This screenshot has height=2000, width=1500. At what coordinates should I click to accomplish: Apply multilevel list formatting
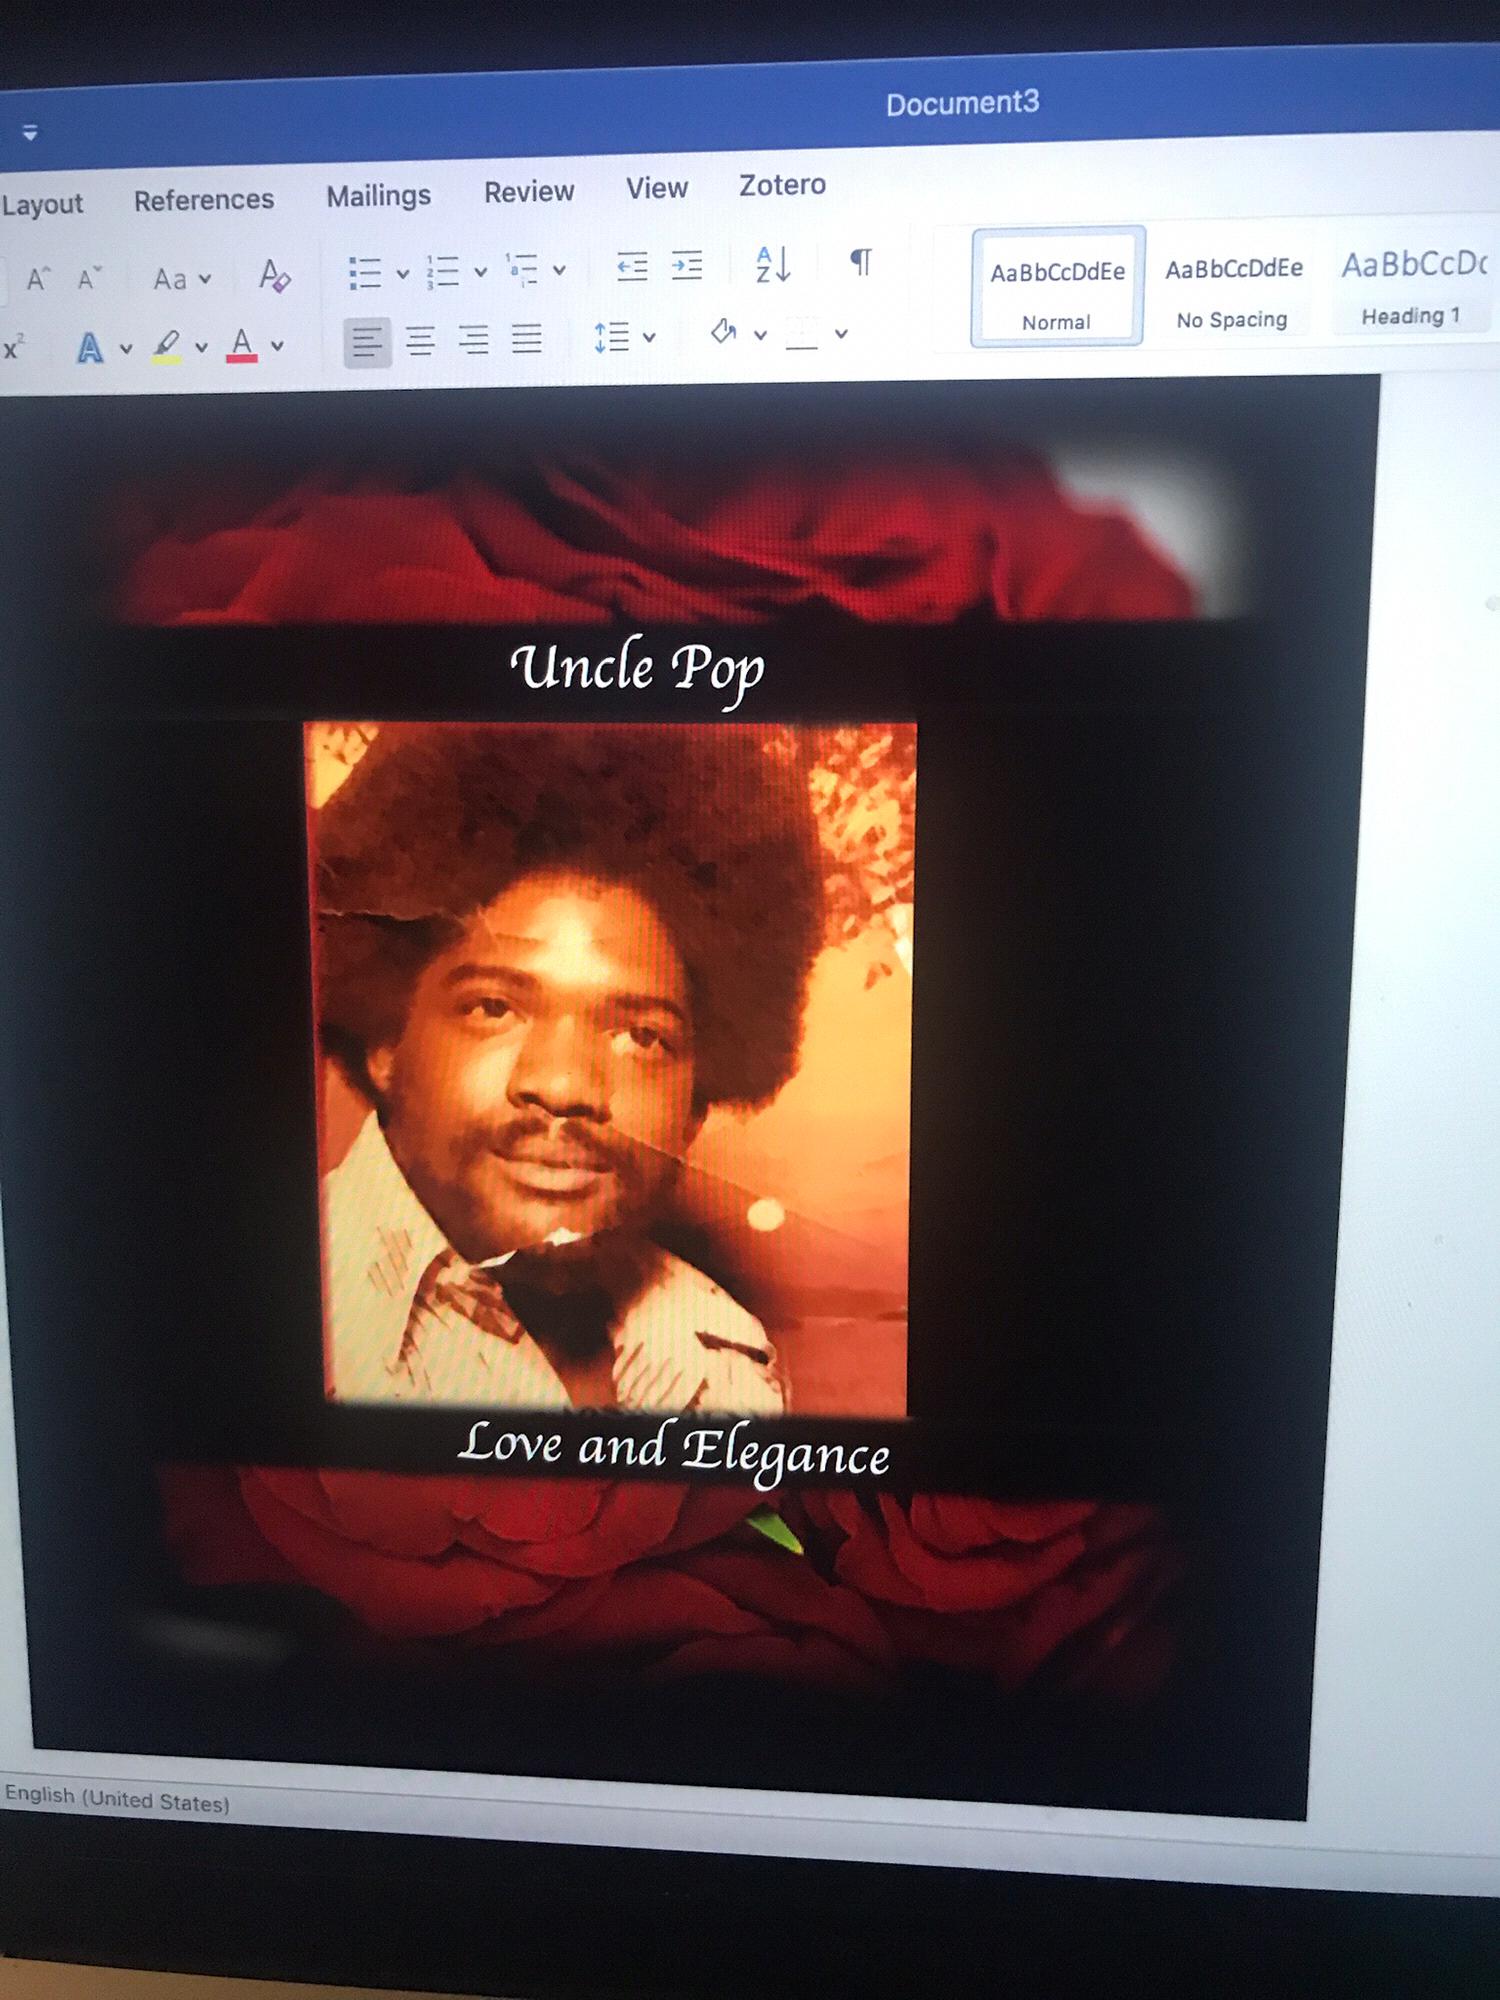click(x=522, y=269)
